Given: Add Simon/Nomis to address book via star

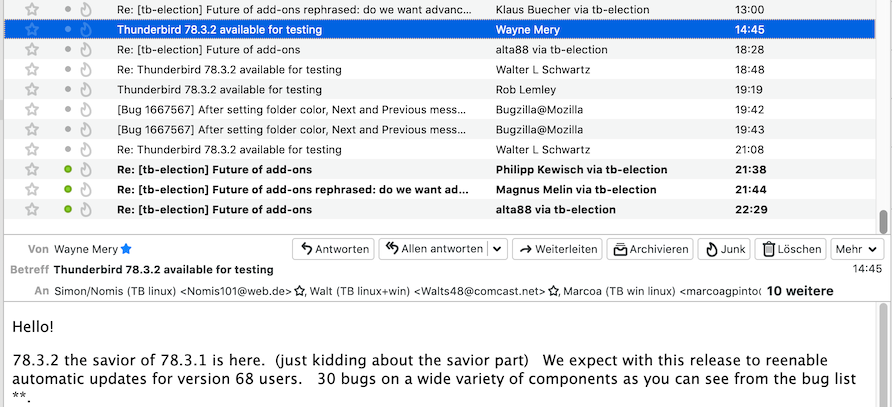Looking at the screenshot, I should pos(299,291).
